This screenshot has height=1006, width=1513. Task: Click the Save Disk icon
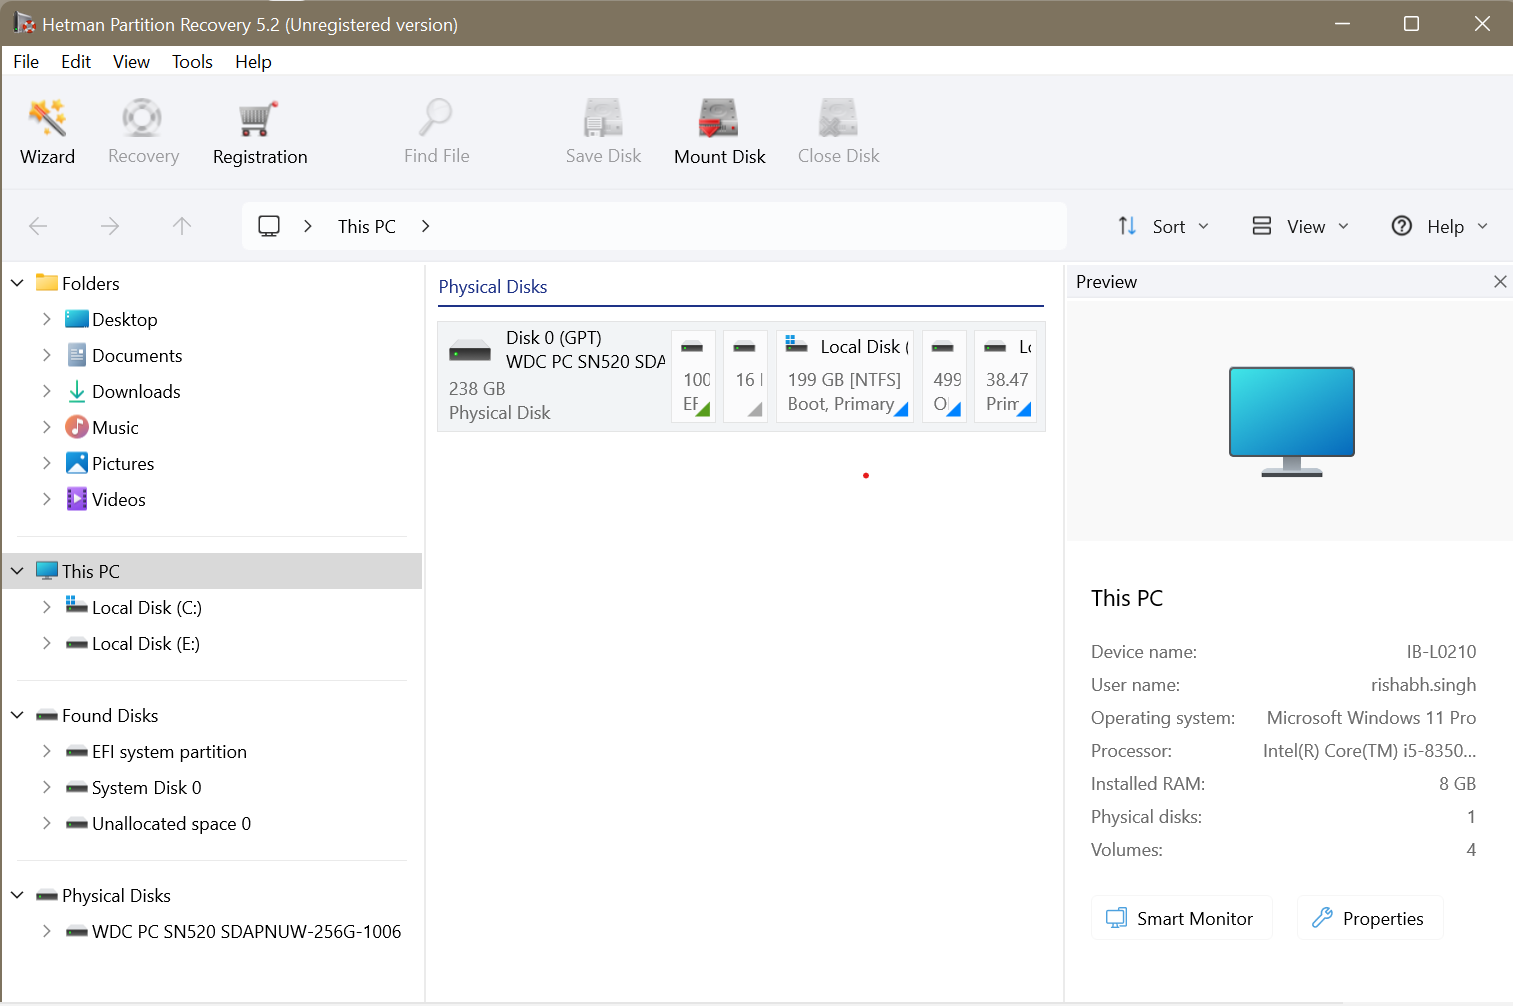[x=602, y=118]
